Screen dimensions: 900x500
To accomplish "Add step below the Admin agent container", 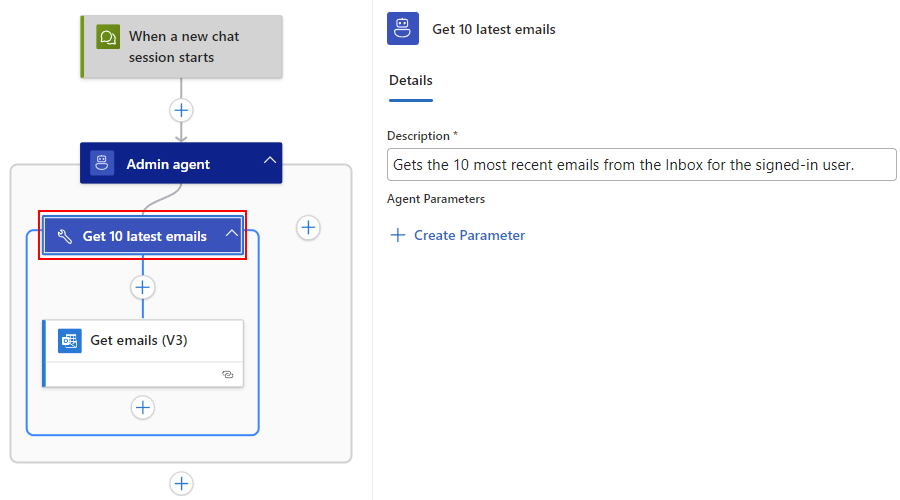I will (181, 483).
